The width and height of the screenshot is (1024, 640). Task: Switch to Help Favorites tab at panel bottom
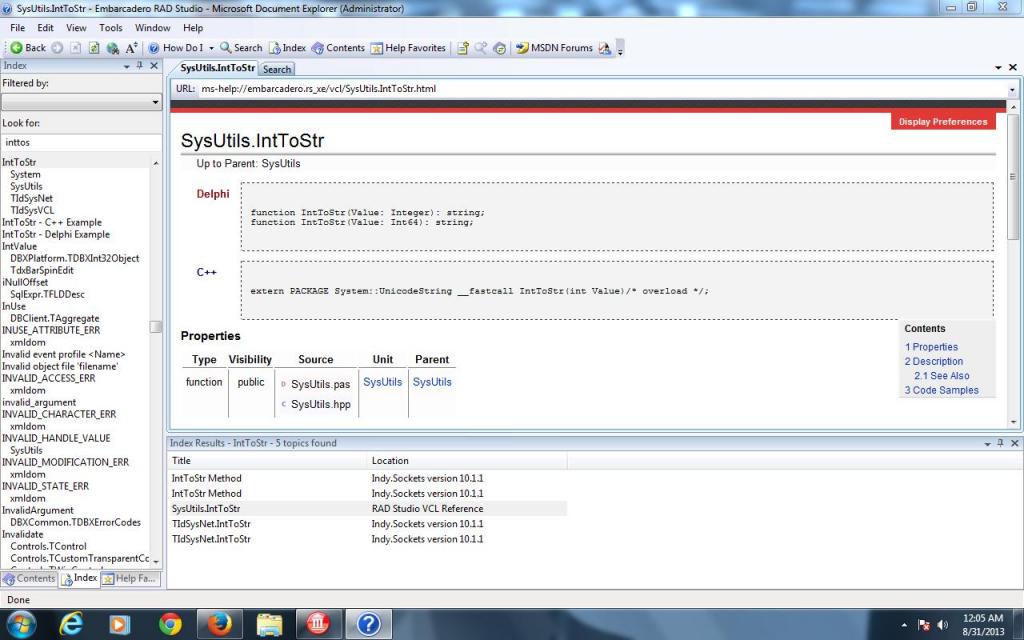[131, 579]
